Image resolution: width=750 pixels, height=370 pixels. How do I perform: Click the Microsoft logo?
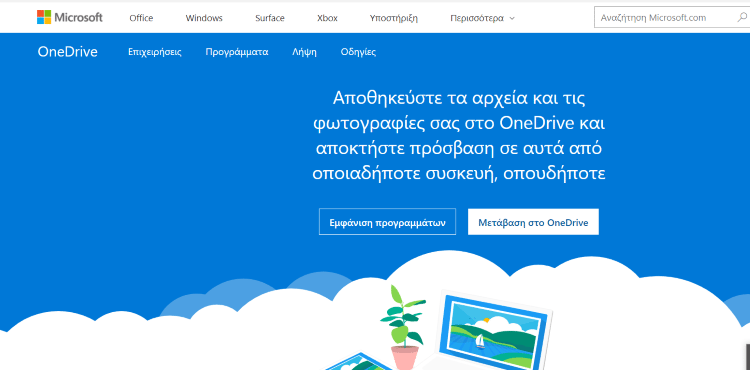point(70,18)
